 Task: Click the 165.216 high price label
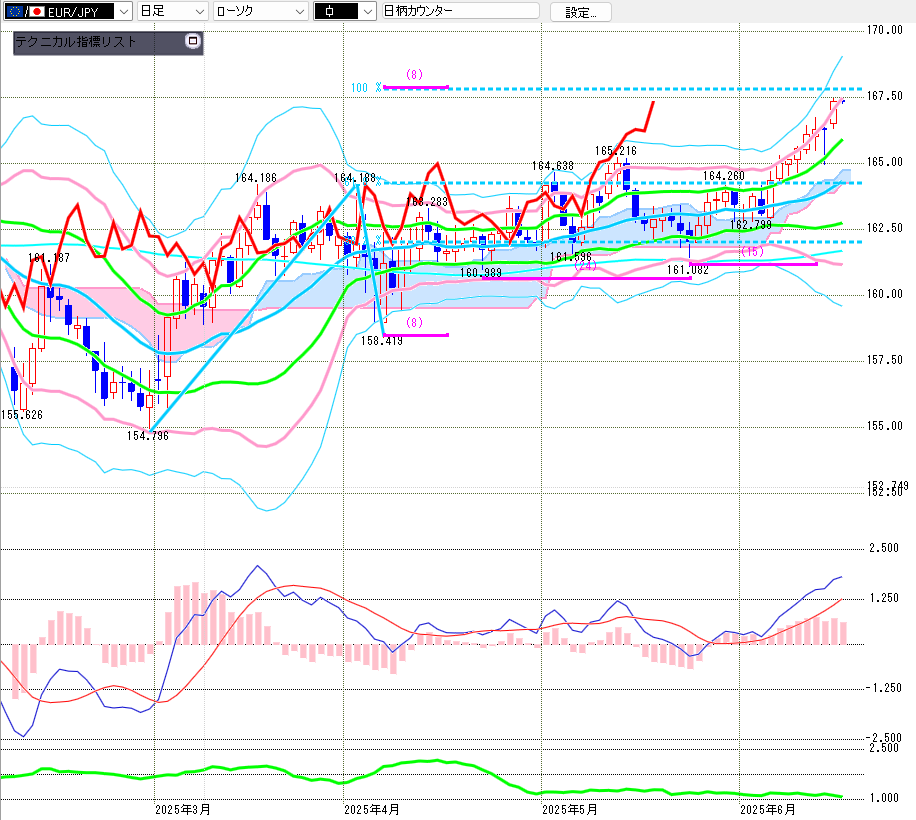616,151
